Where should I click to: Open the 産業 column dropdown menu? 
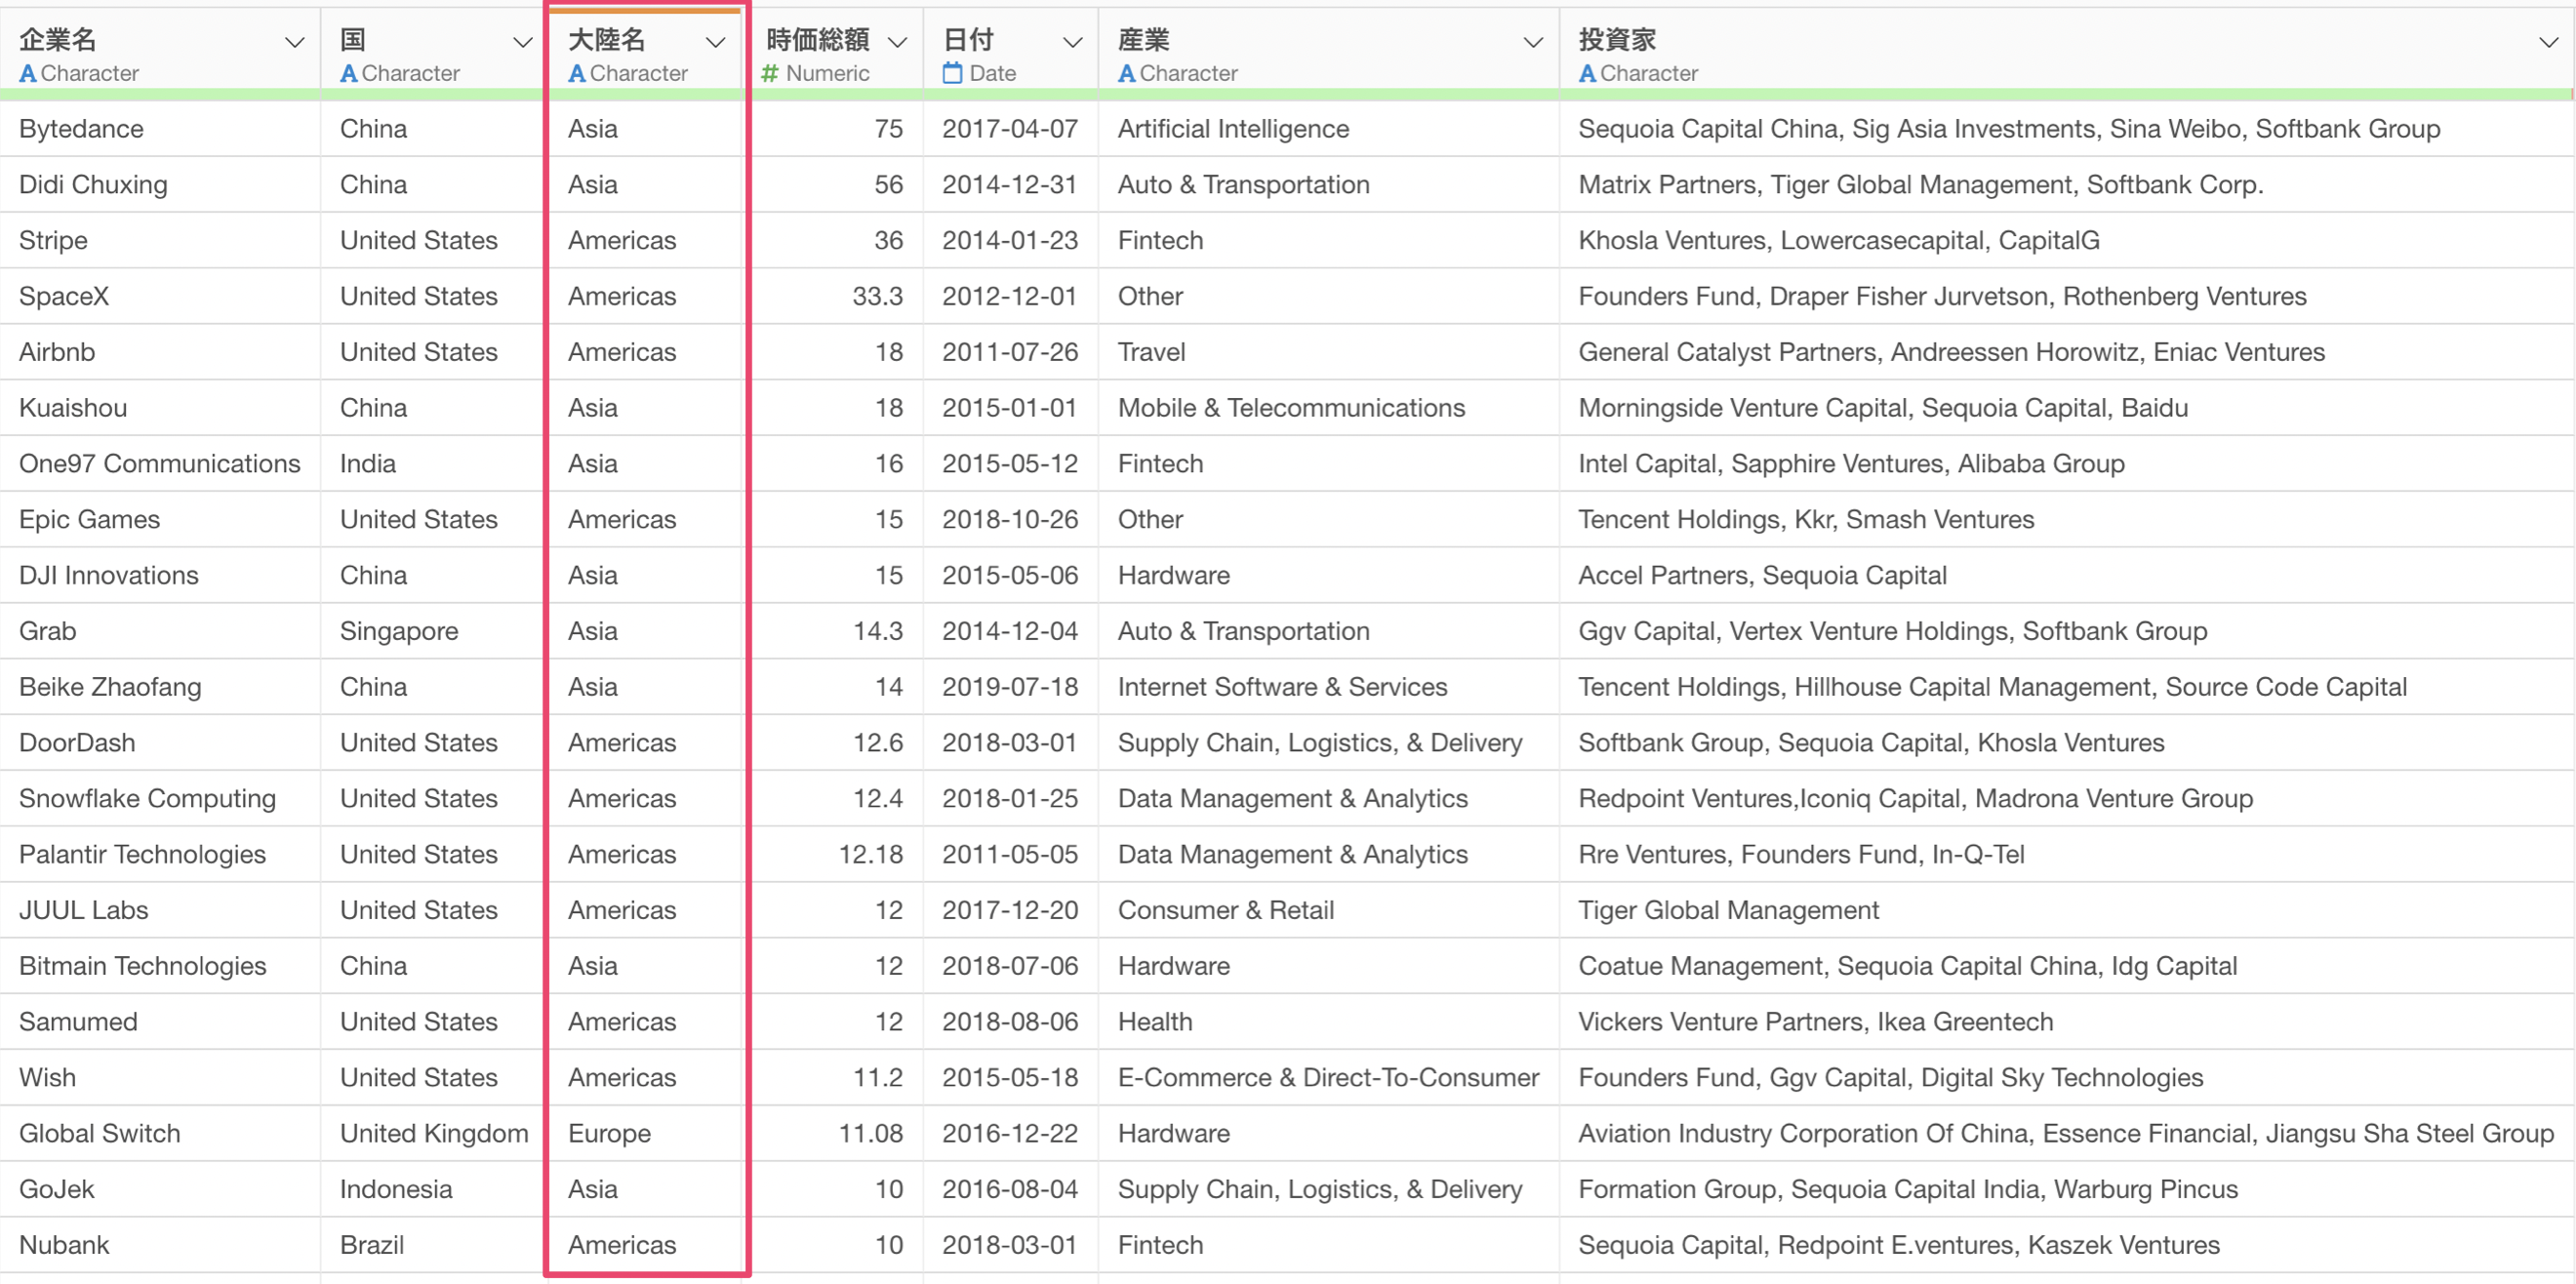1532,42
